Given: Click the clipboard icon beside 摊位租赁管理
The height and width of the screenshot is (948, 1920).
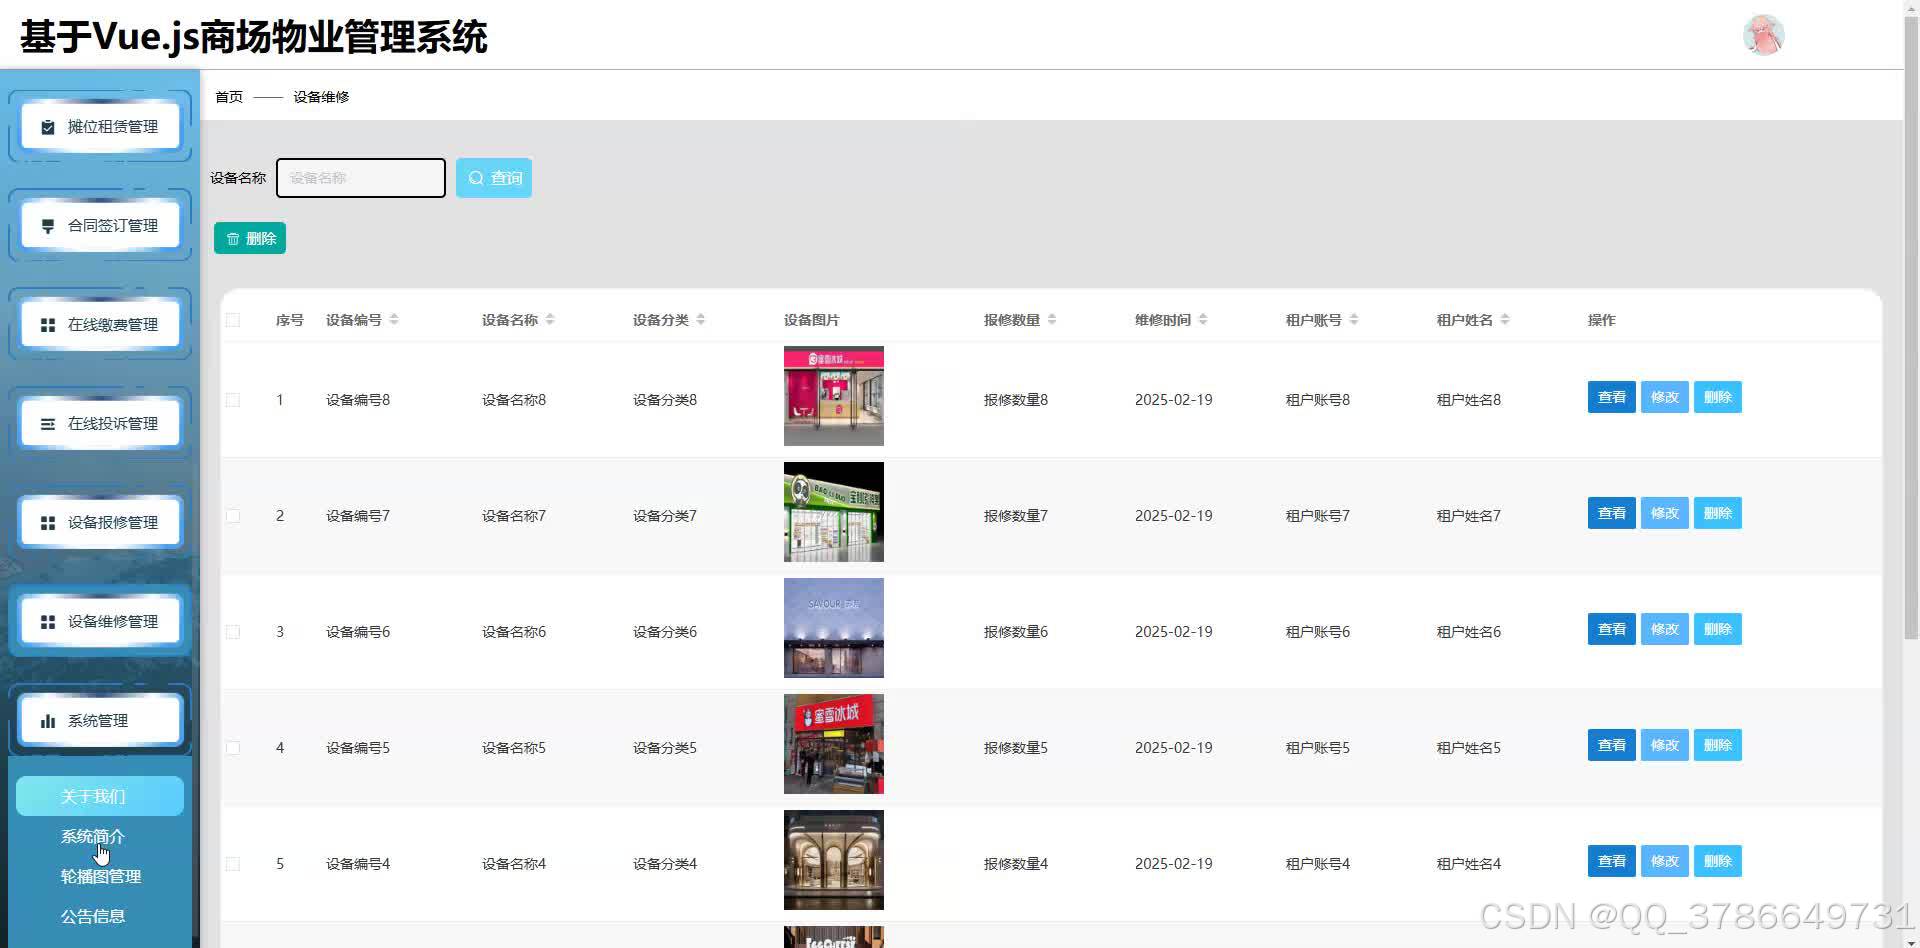Looking at the screenshot, I should [x=47, y=127].
